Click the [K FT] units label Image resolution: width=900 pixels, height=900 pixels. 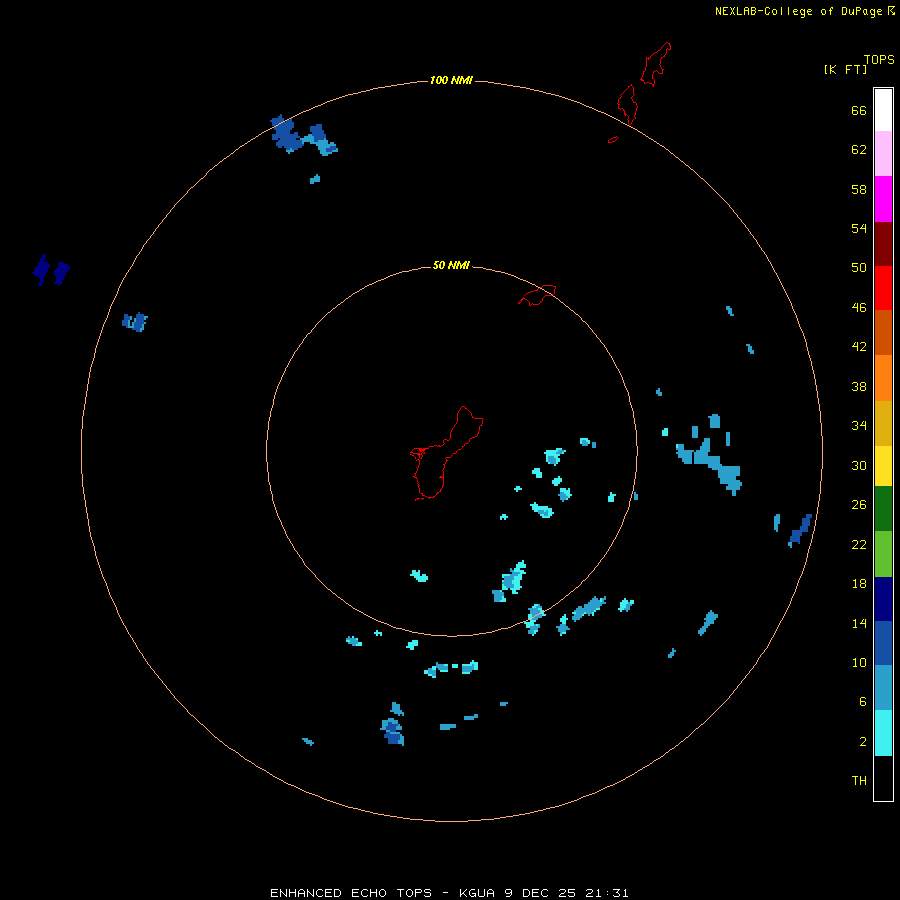[845, 69]
